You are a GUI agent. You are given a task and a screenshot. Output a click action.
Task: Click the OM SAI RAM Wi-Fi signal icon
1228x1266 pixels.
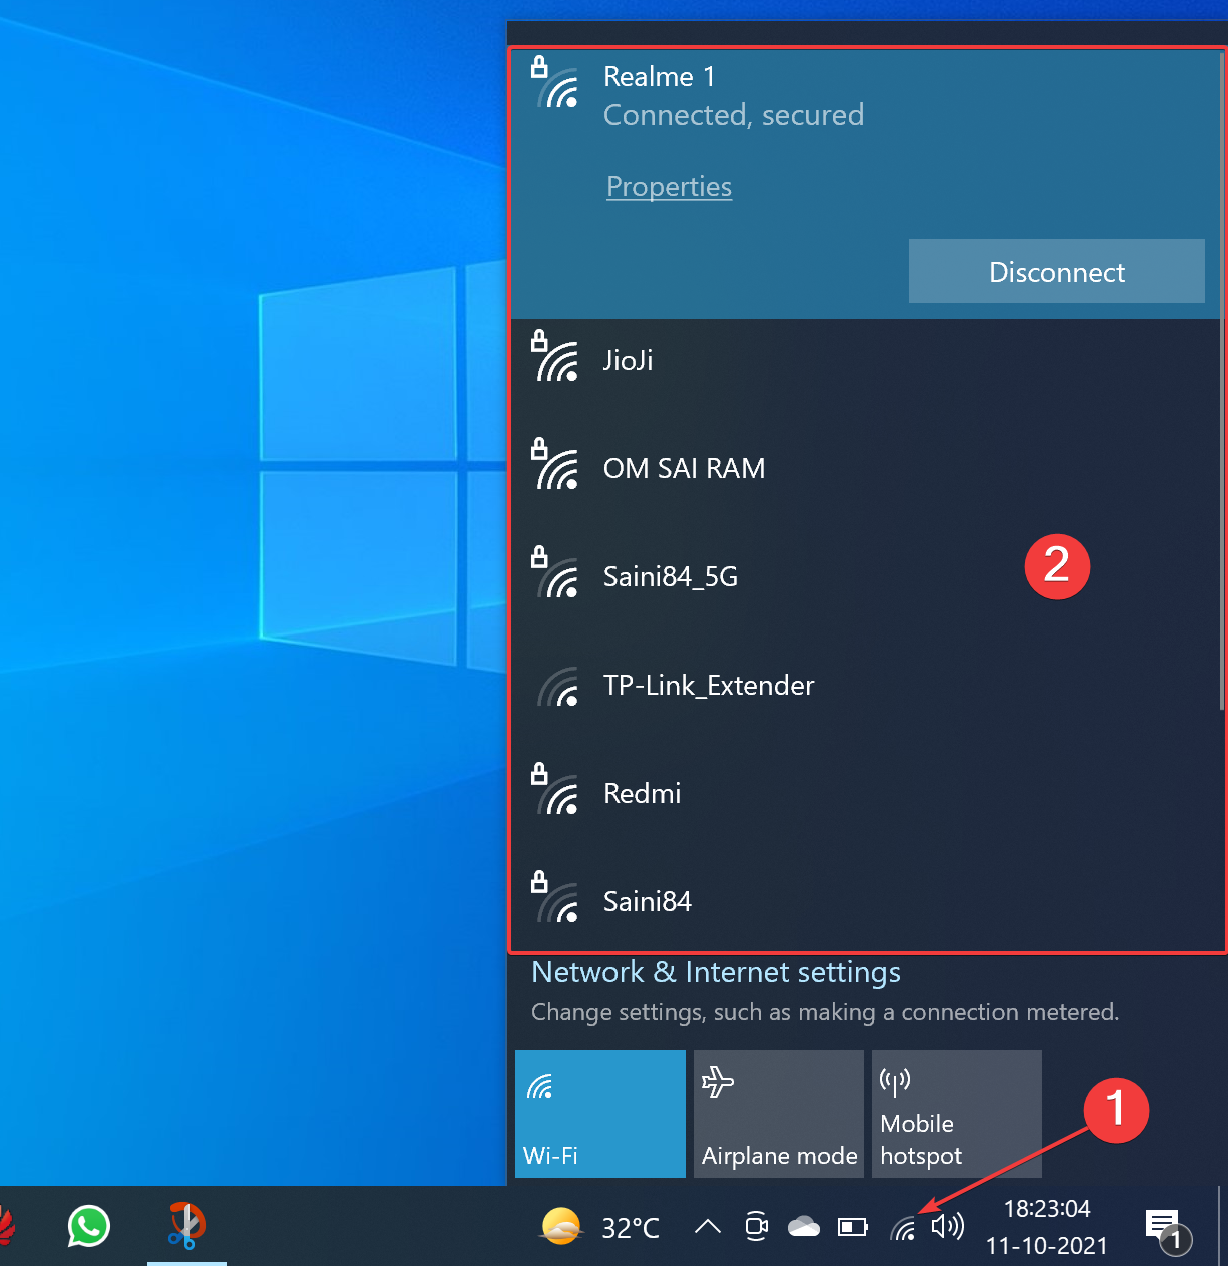[x=554, y=465]
